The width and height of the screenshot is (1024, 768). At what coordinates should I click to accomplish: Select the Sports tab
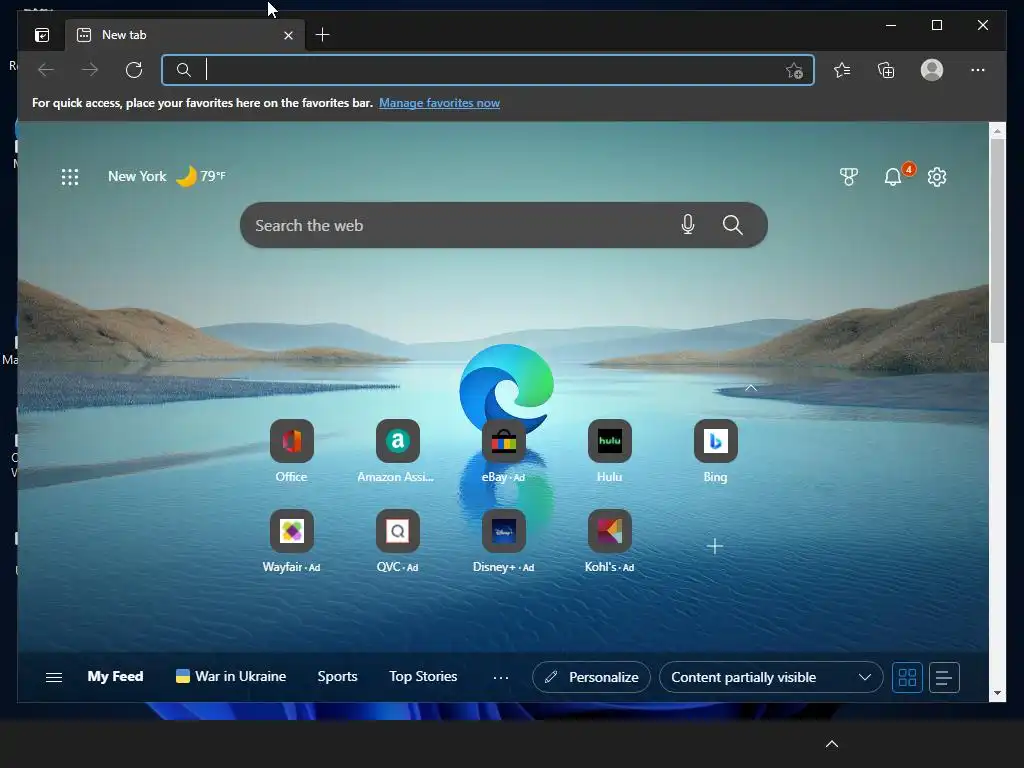coord(338,677)
